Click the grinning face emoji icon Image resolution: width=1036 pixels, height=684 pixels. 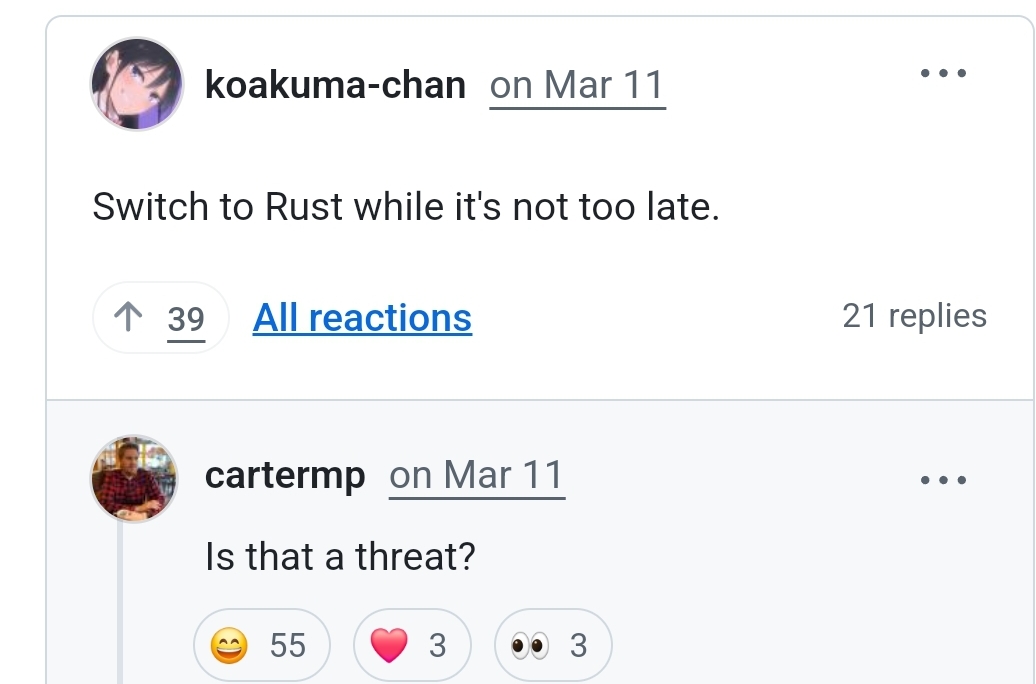pyautogui.click(x=229, y=646)
